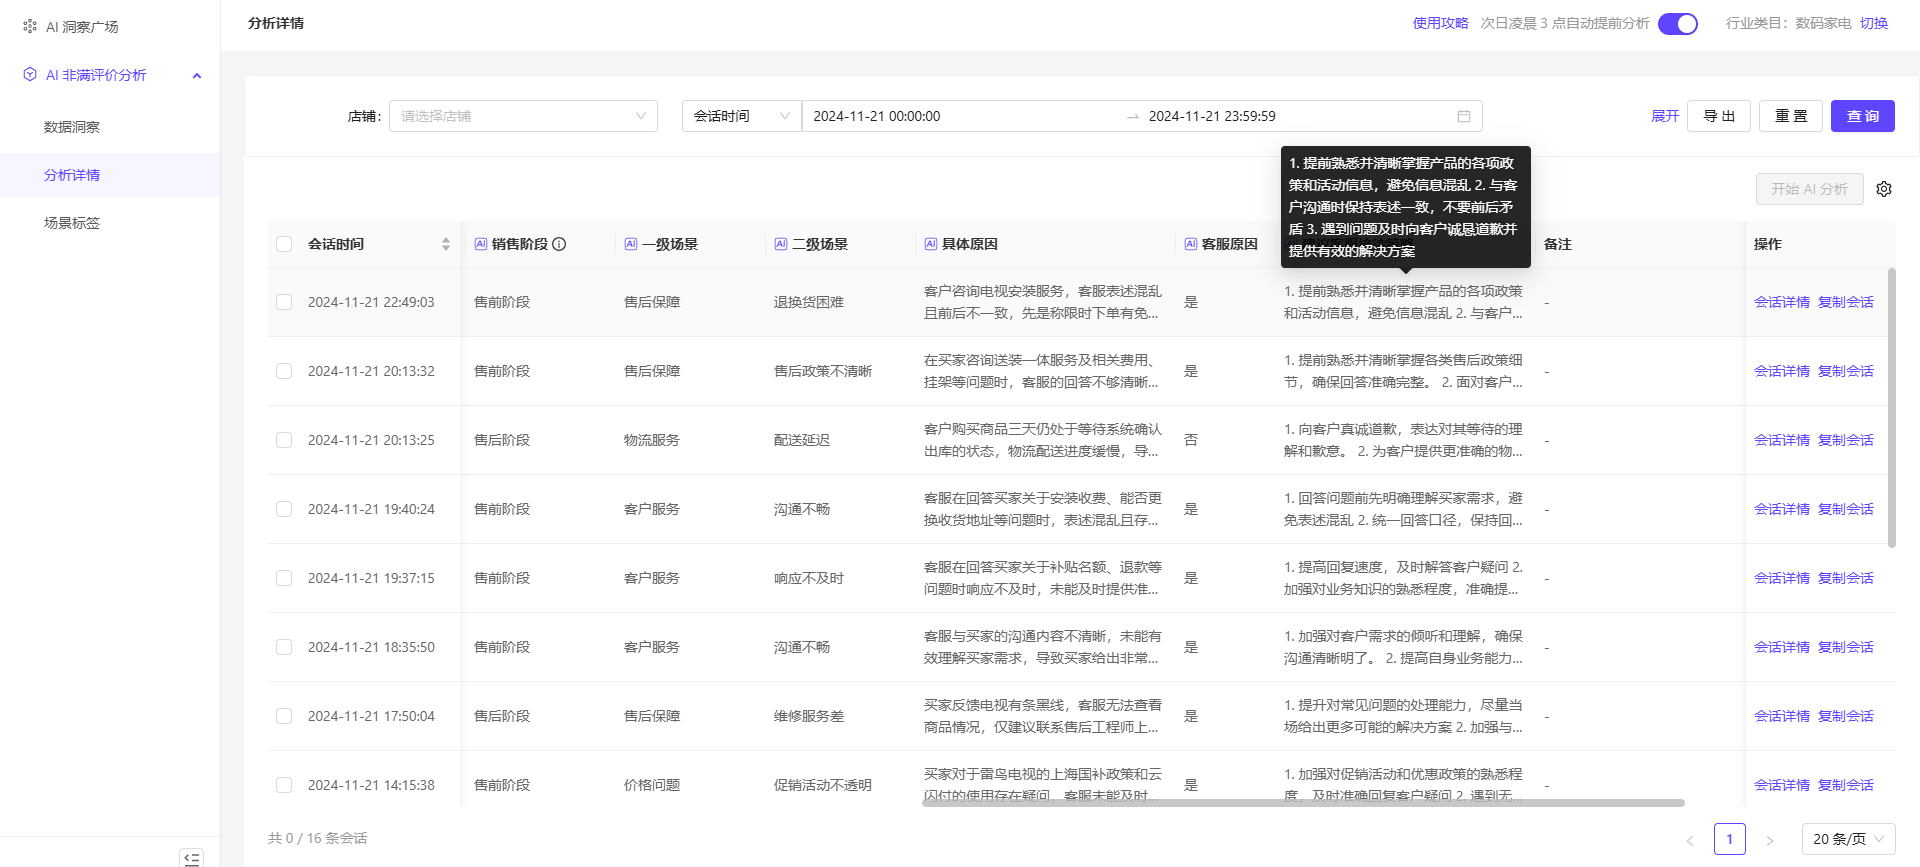
Task: Open 数据洞察 menu item
Action: tap(72, 127)
